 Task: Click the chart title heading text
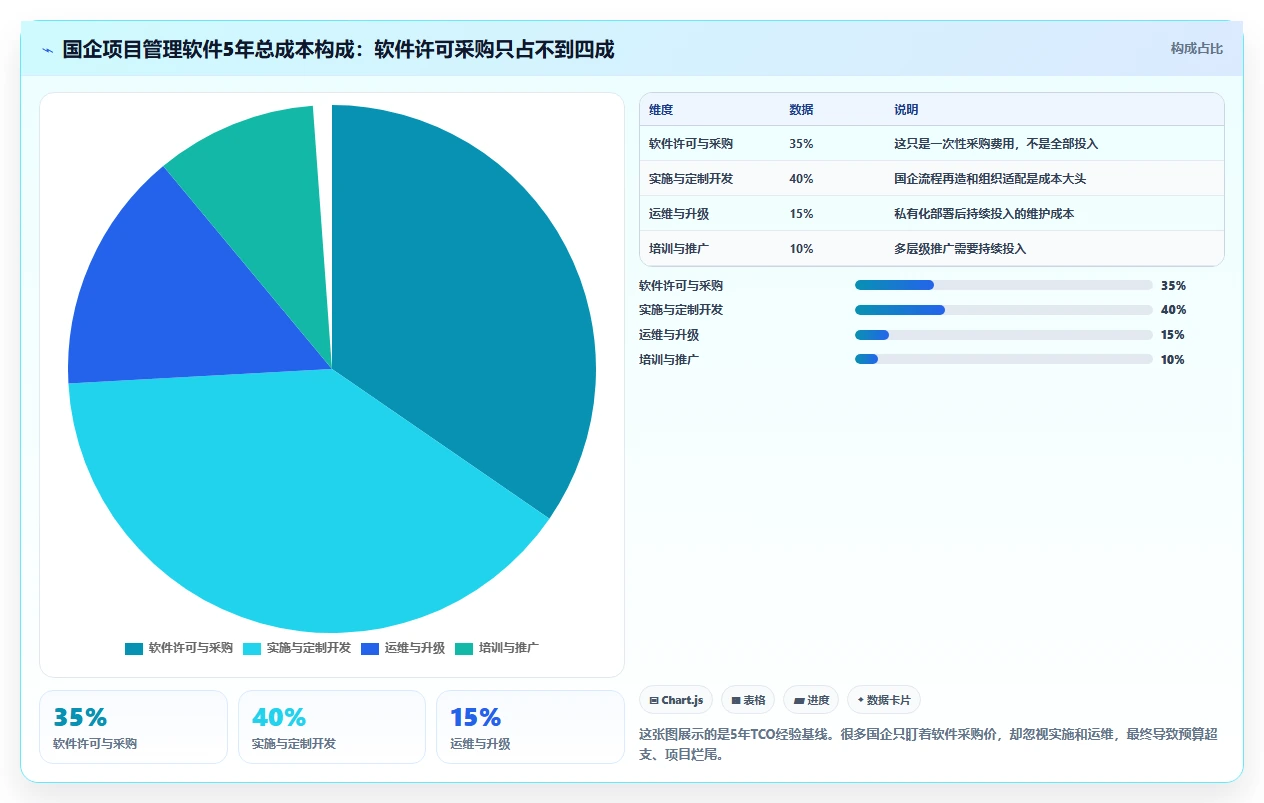click(x=338, y=49)
